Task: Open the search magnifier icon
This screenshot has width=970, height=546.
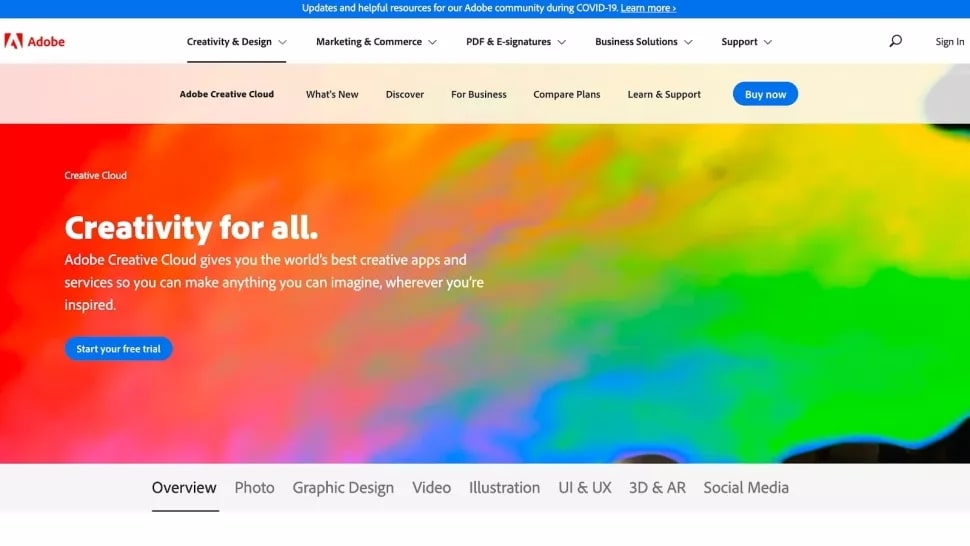Action: click(895, 41)
